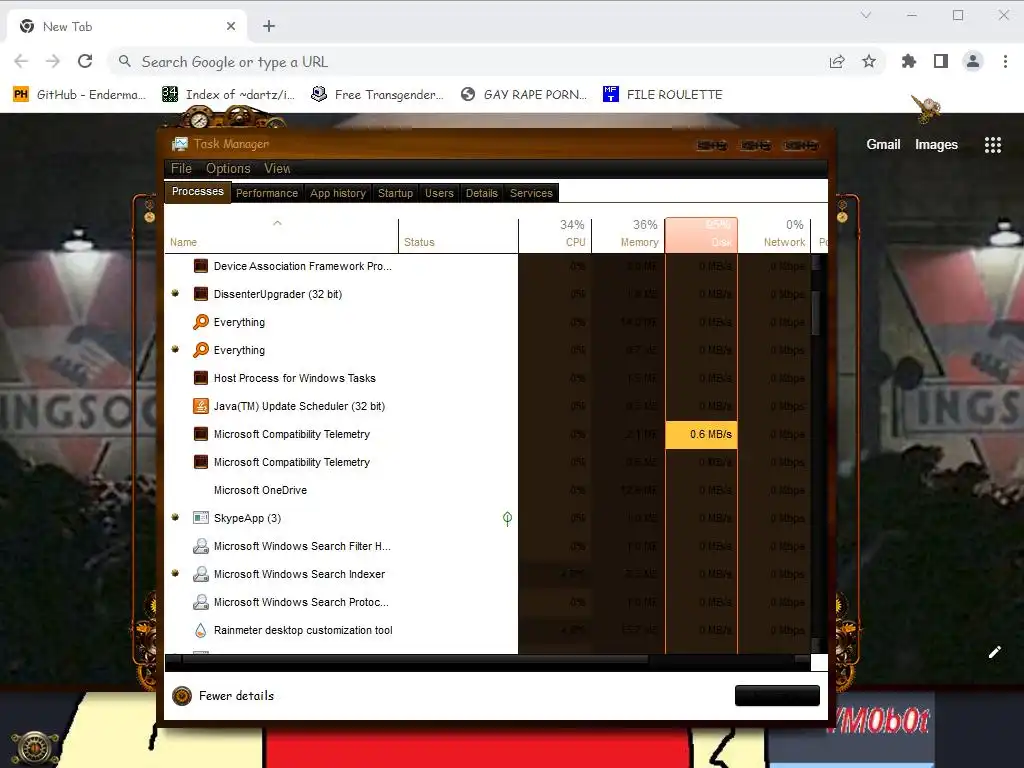Open the File menu in Task Manager
This screenshot has height=768, width=1024.
coord(181,168)
